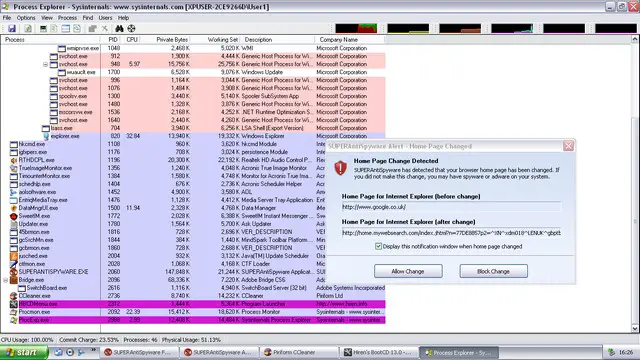The image size is (640, 360).
Task: Open the Users menu
Action: (105, 18)
